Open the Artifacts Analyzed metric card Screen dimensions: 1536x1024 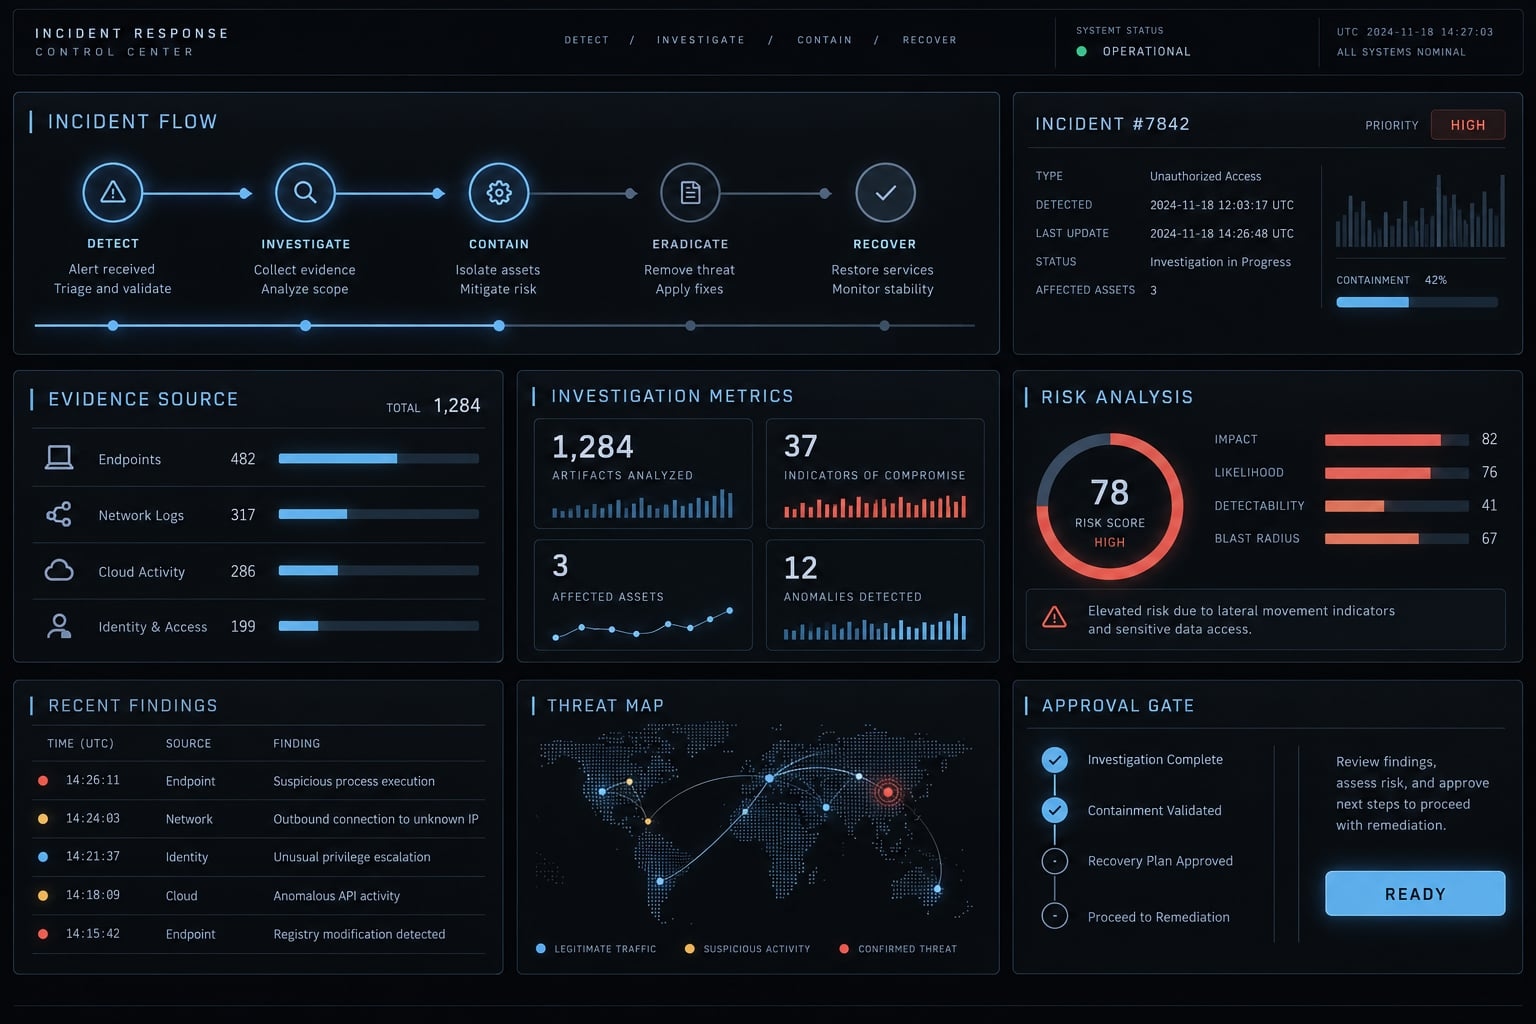643,473
